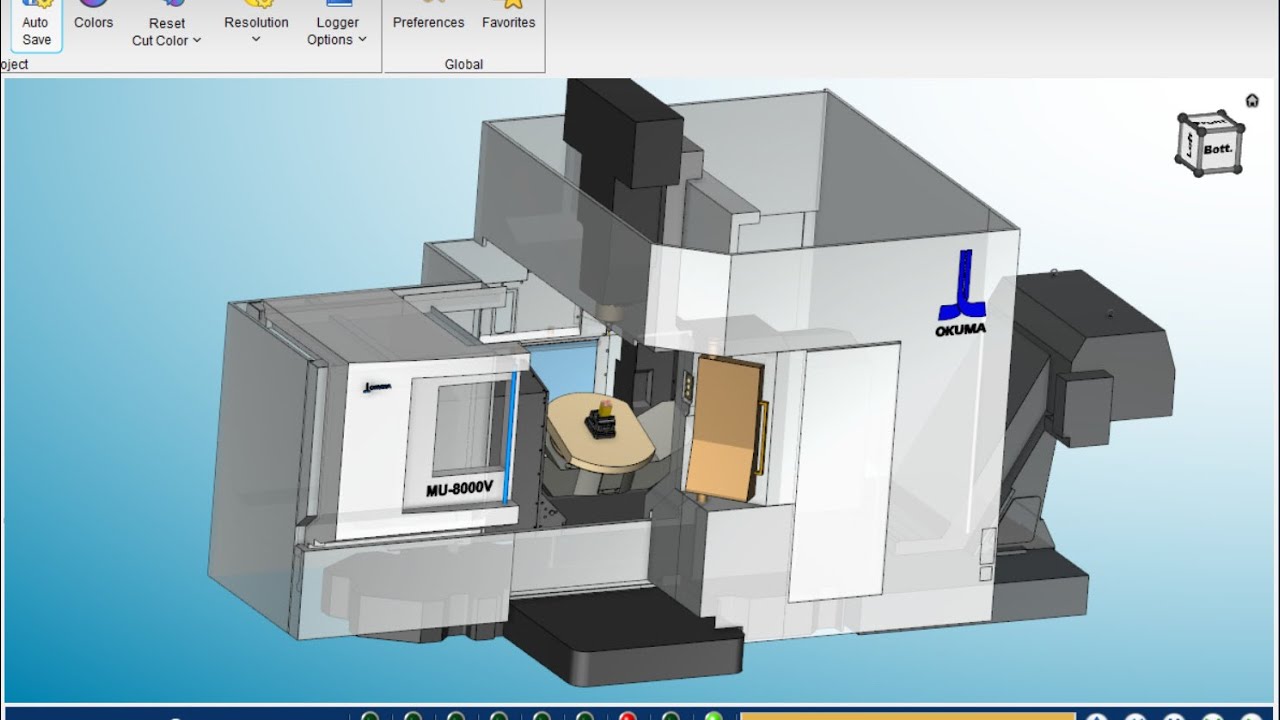The width and height of the screenshot is (1280, 720).
Task: Open Preferences in the Global group
Action: [428, 17]
